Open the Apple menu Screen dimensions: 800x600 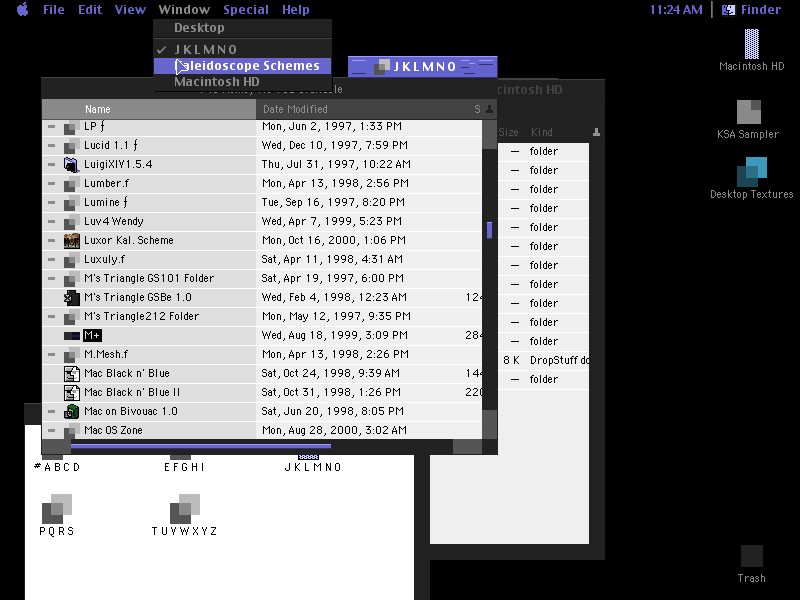point(22,9)
